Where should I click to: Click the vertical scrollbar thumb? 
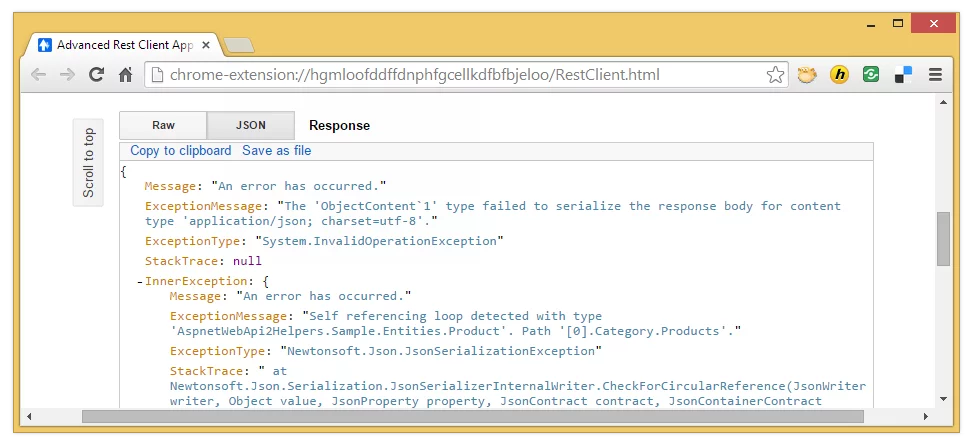tap(943, 239)
